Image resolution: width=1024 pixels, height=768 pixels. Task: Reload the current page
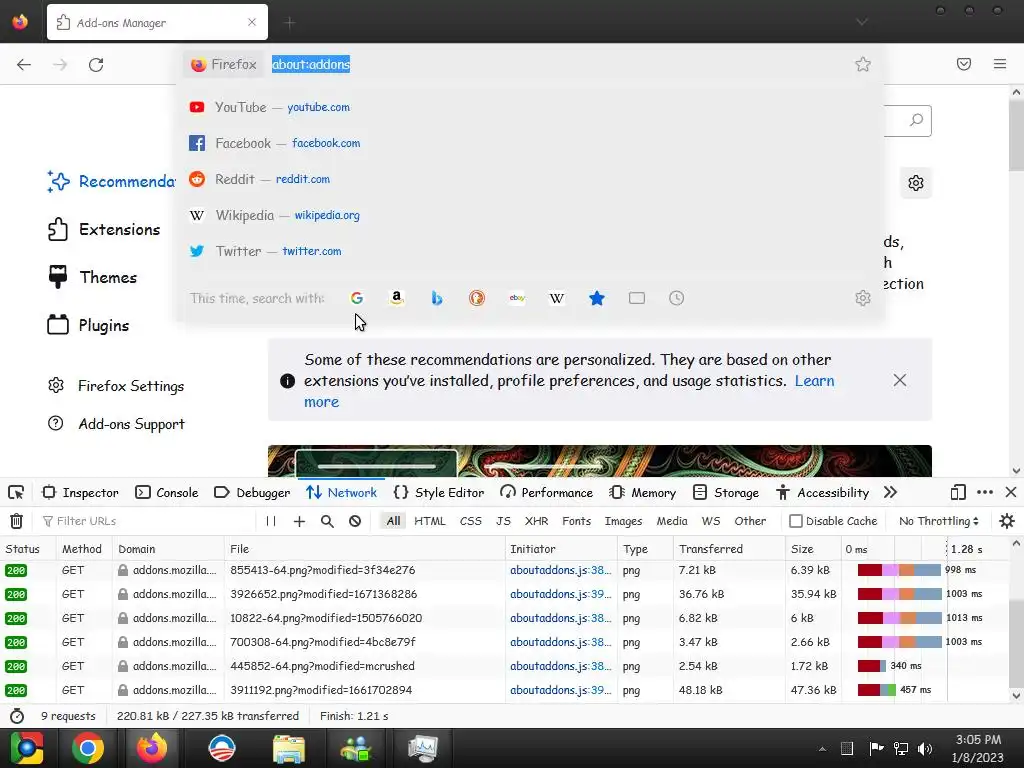[x=96, y=65]
